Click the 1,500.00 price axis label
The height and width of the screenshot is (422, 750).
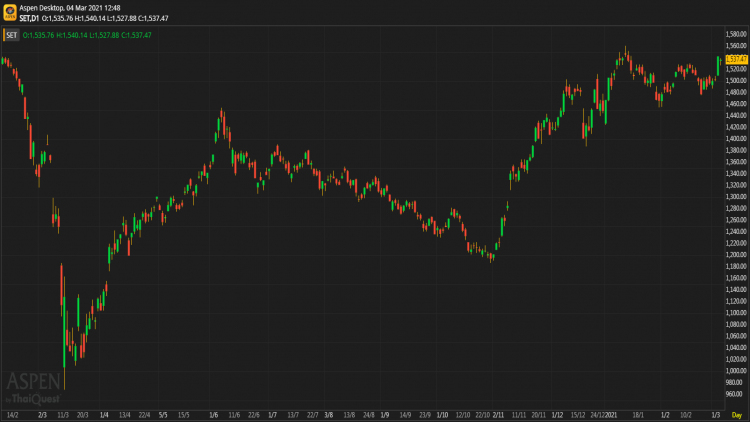point(736,80)
